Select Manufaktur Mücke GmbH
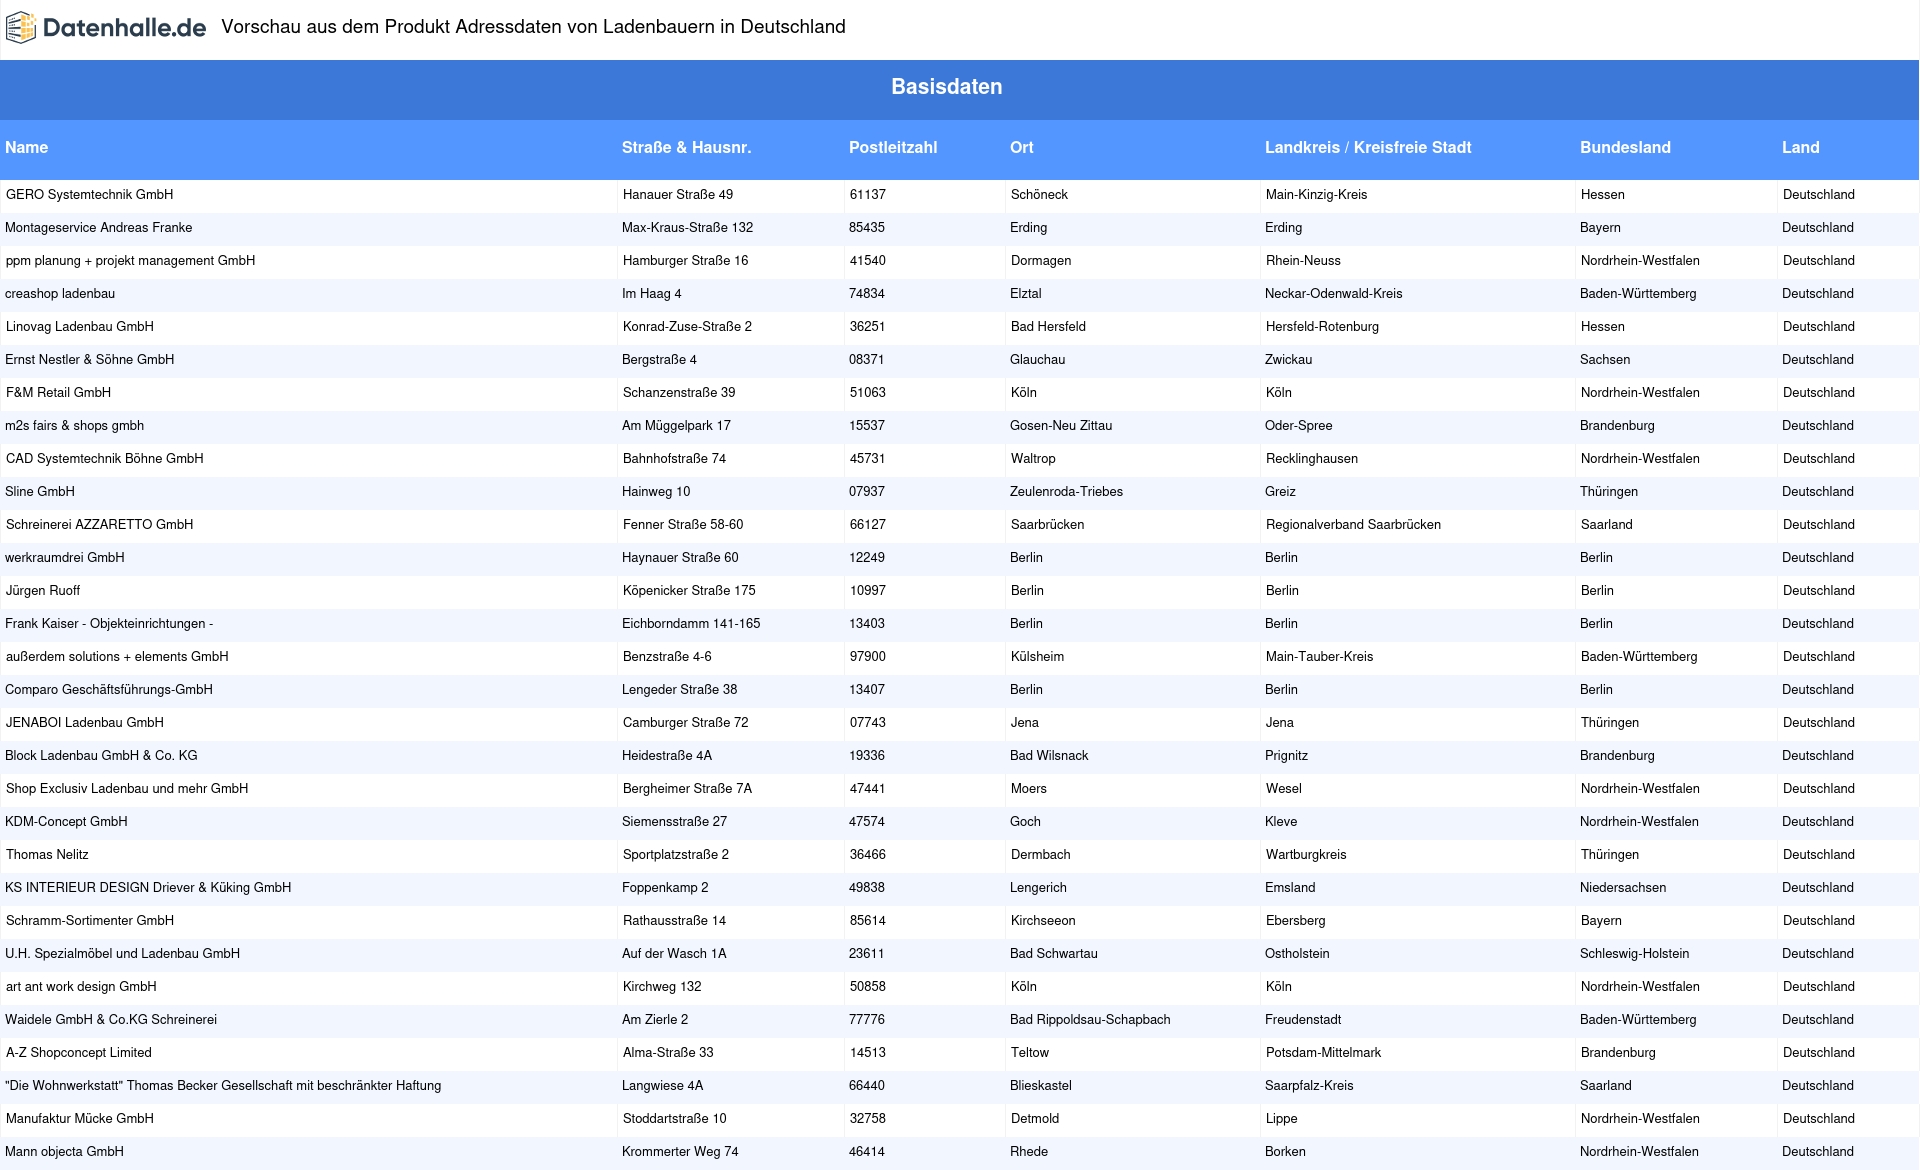The image size is (1920, 1170). click(x=80, y=1118)
